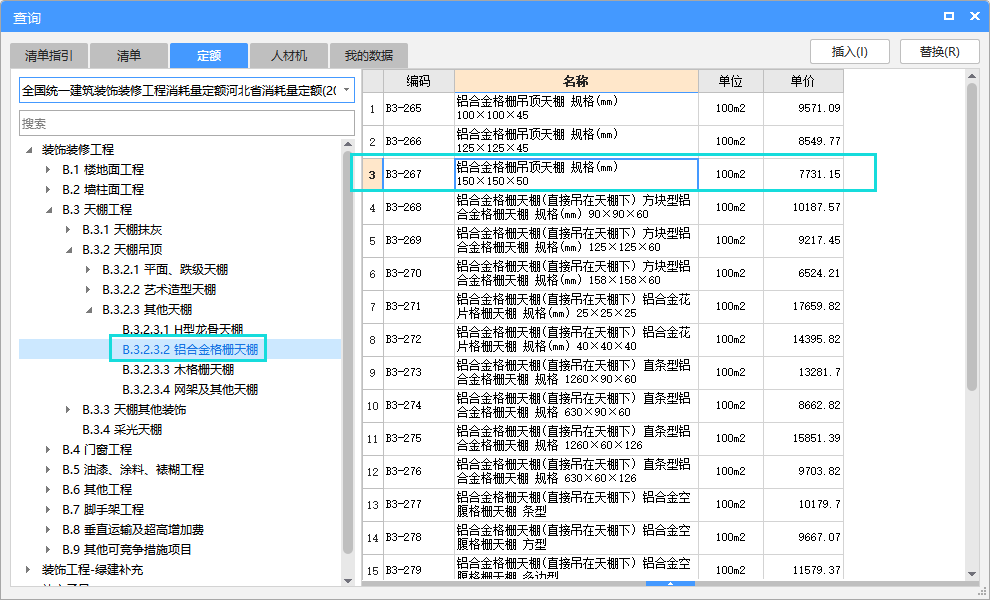Open the 人材机 tab
This screenshot has height=600, width=990.
pos(289,56)
